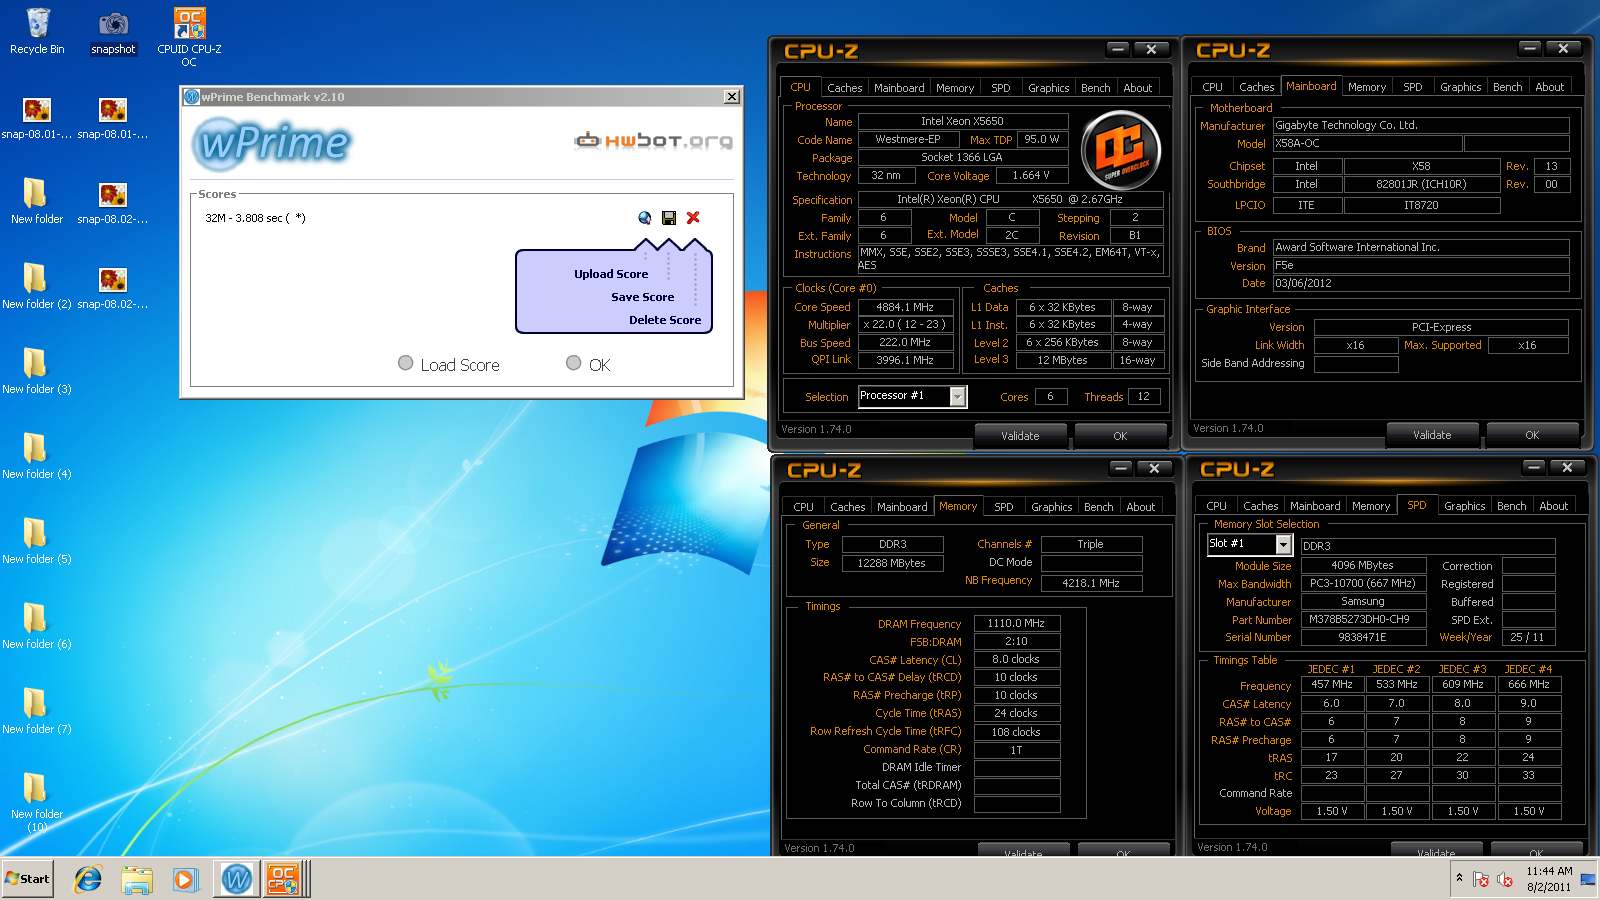Open the Processor #1 selection dropdown
Screen dimensions: 1600x900
957,397
